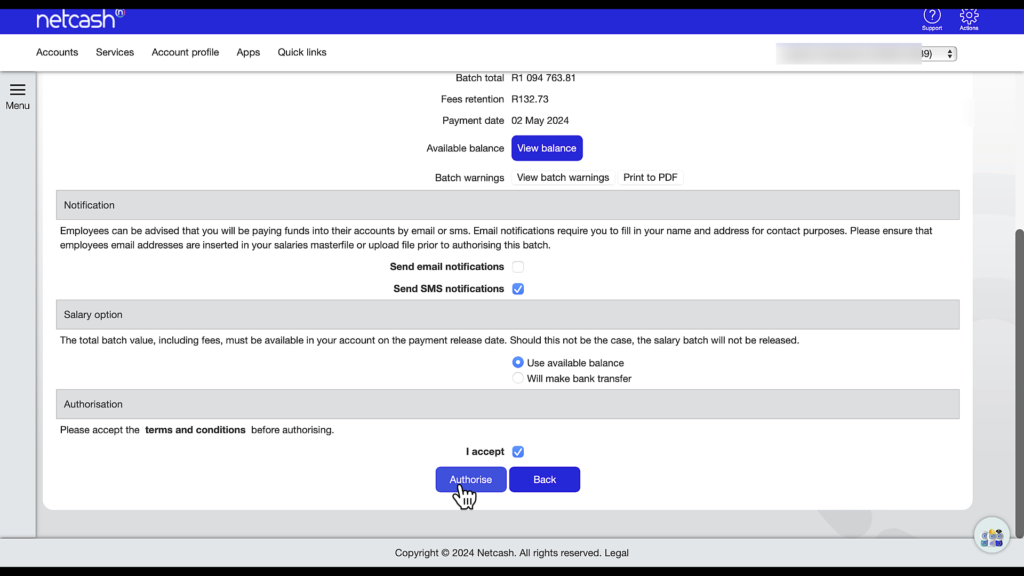Viewport: 1024px width, 576px height.
Task: Click the Back button
Action: (545, 479)
